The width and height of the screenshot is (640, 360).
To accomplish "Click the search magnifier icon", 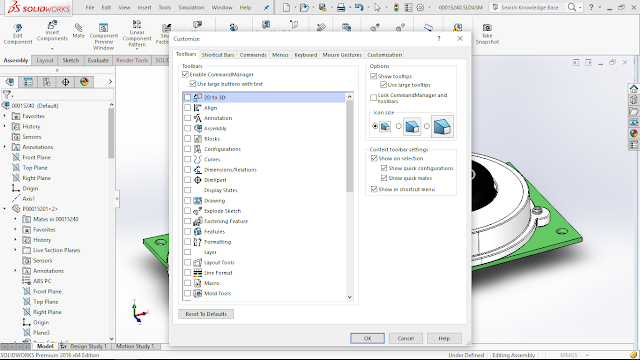I will [572, 7].
